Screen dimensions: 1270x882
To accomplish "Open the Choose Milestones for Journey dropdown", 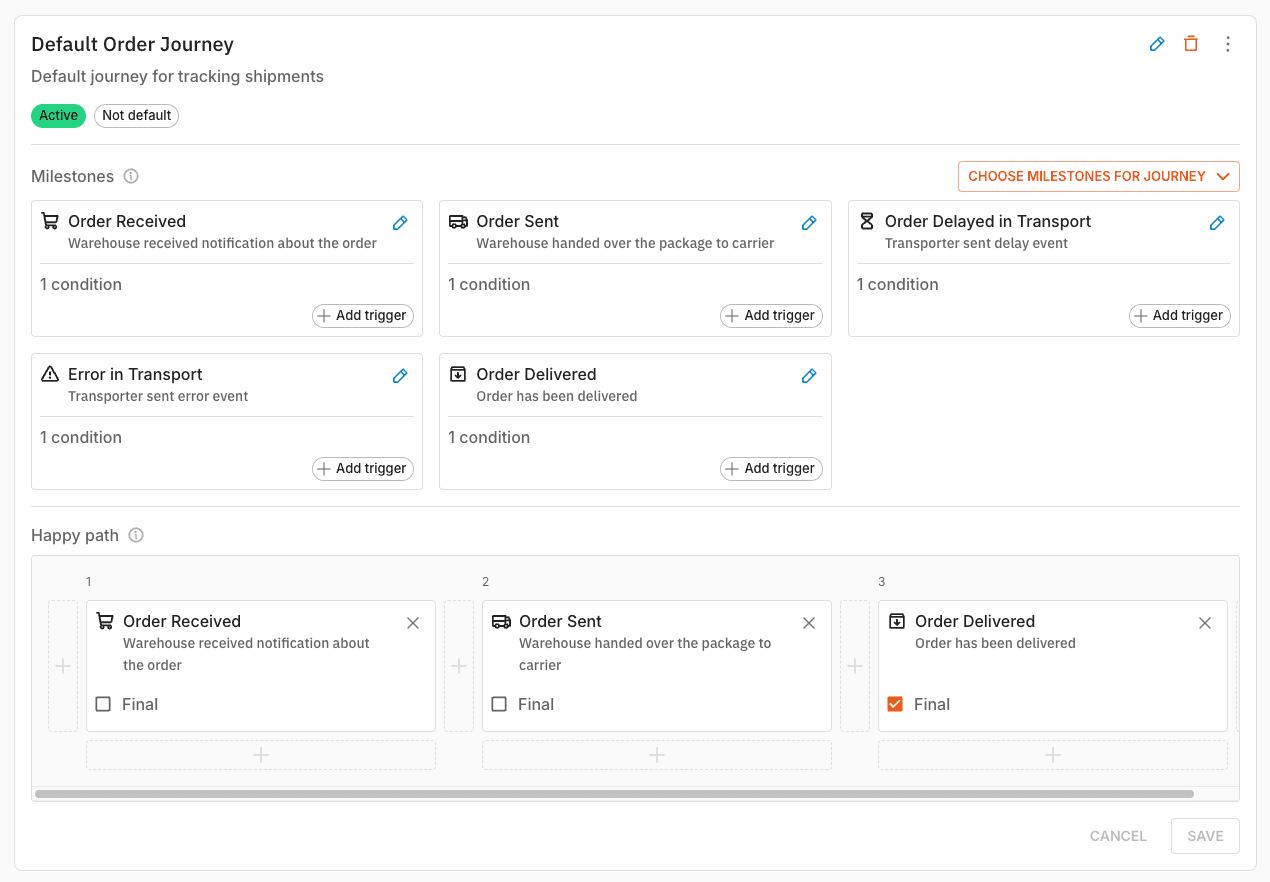I will point(1097,176).
